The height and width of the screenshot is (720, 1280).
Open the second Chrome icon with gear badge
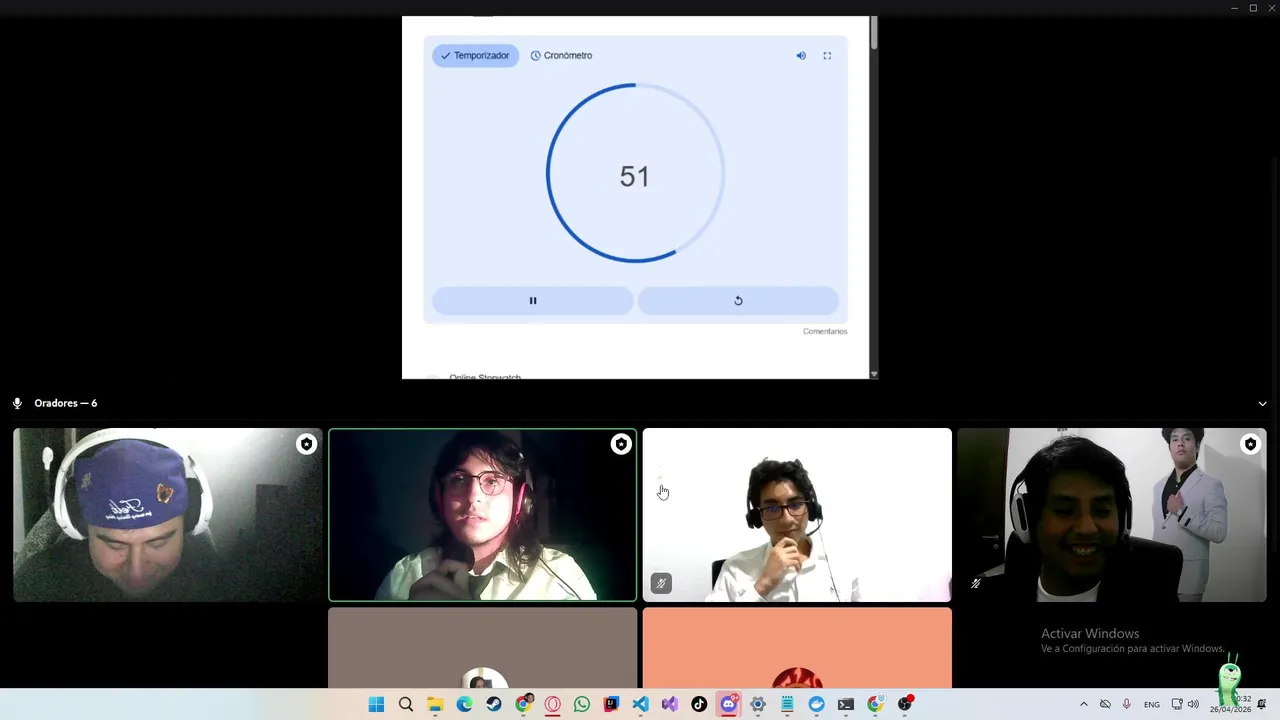click(x=876, y=704)
